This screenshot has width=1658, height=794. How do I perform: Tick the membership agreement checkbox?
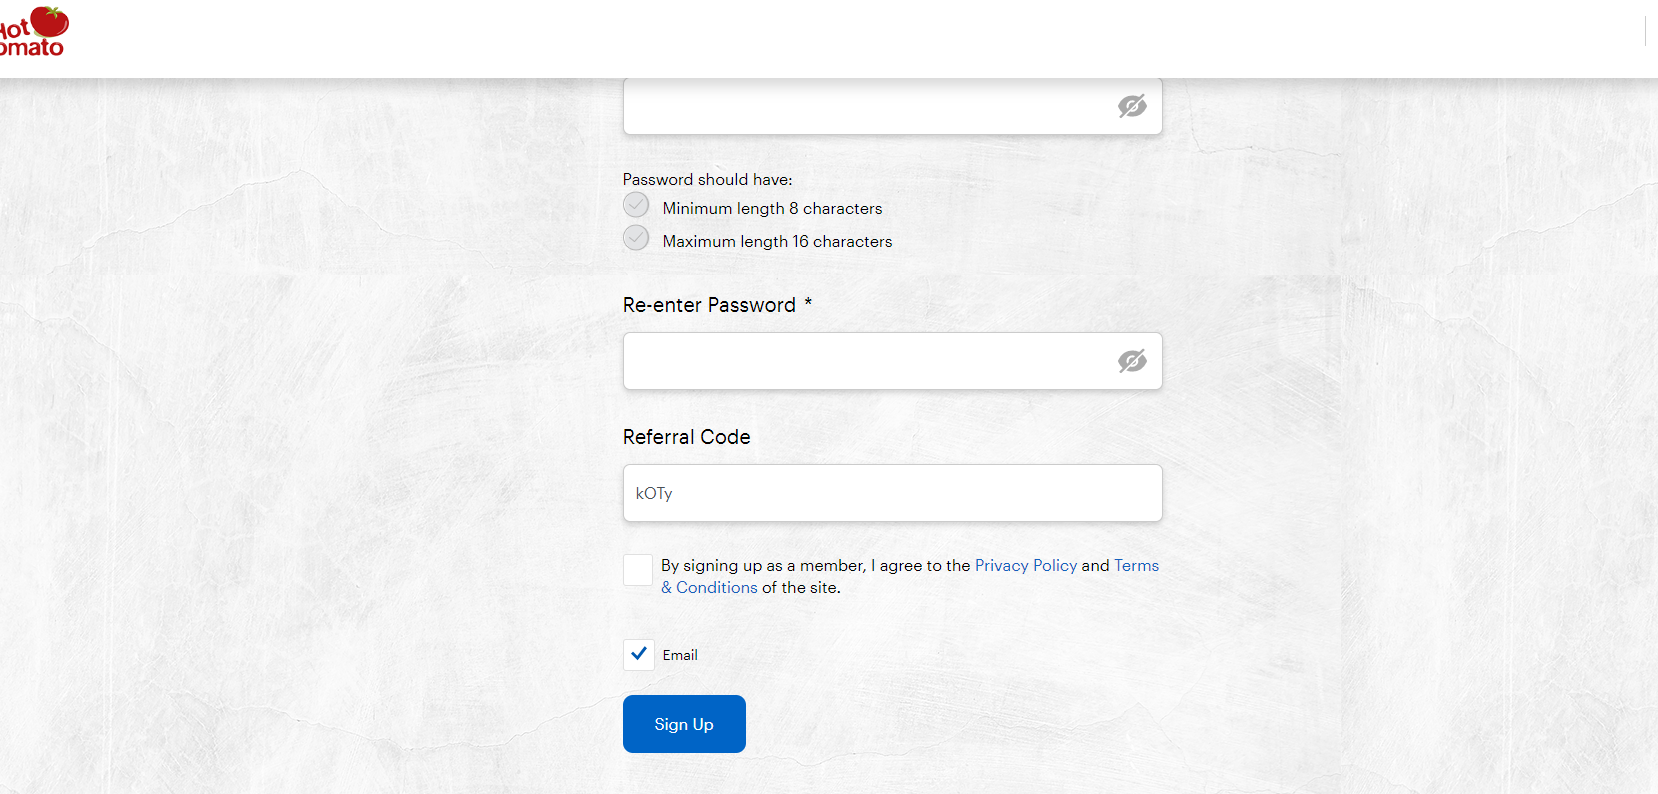tap(638, 570)
